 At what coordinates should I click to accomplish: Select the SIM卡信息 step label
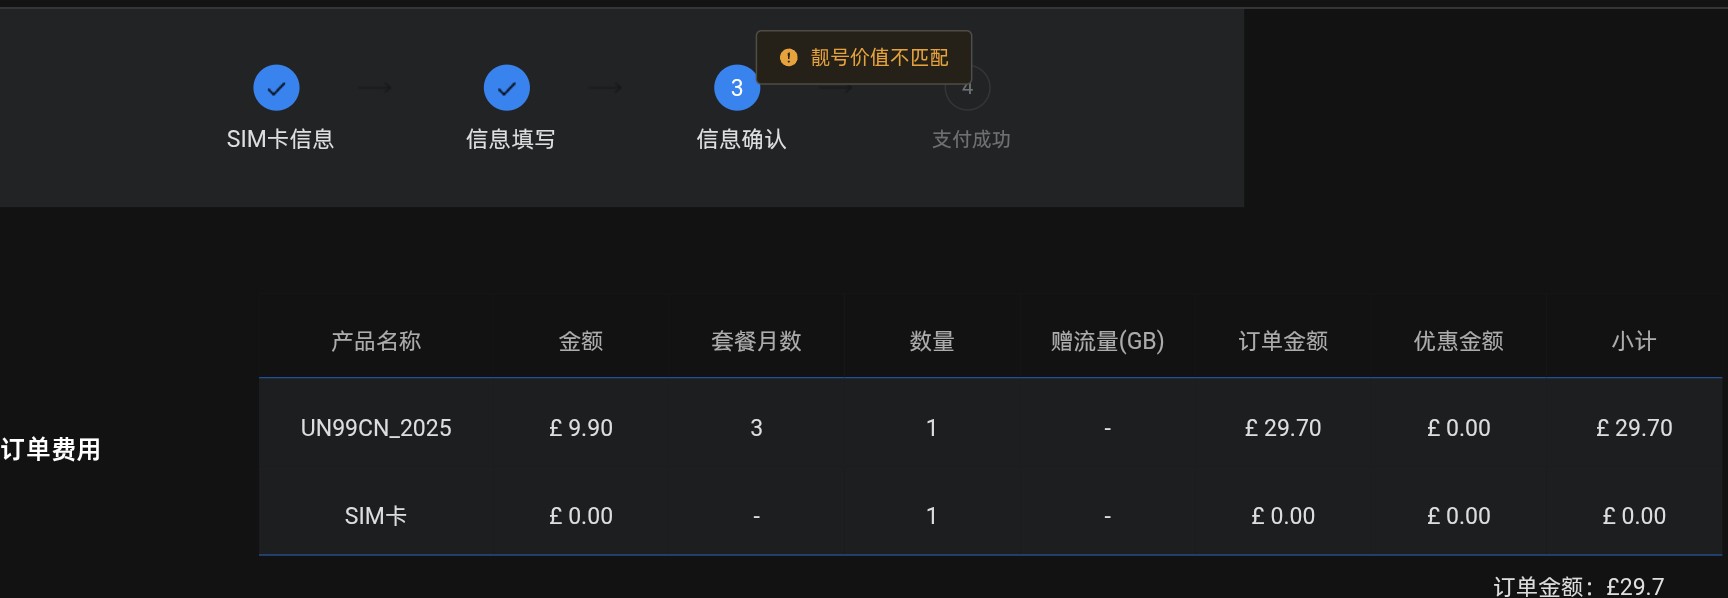click(x=280, y=139)
